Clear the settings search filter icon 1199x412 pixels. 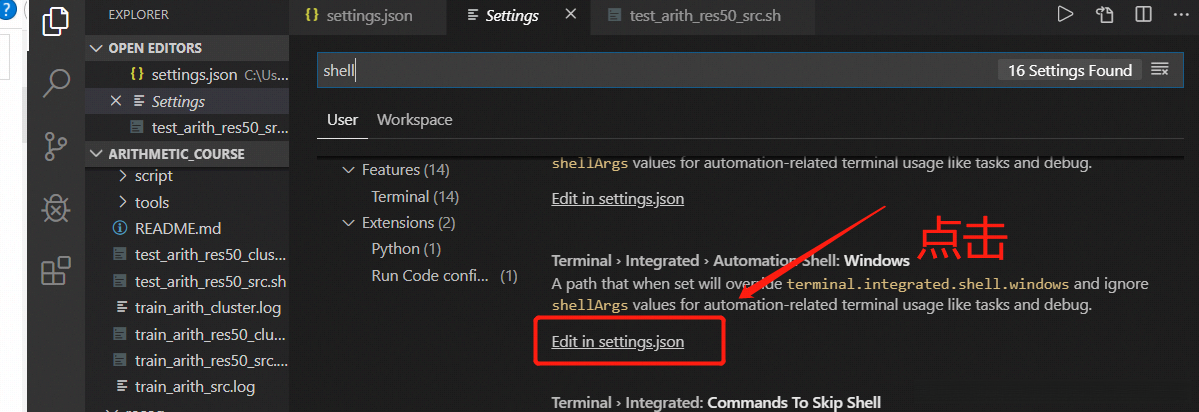coord(1160,70)
